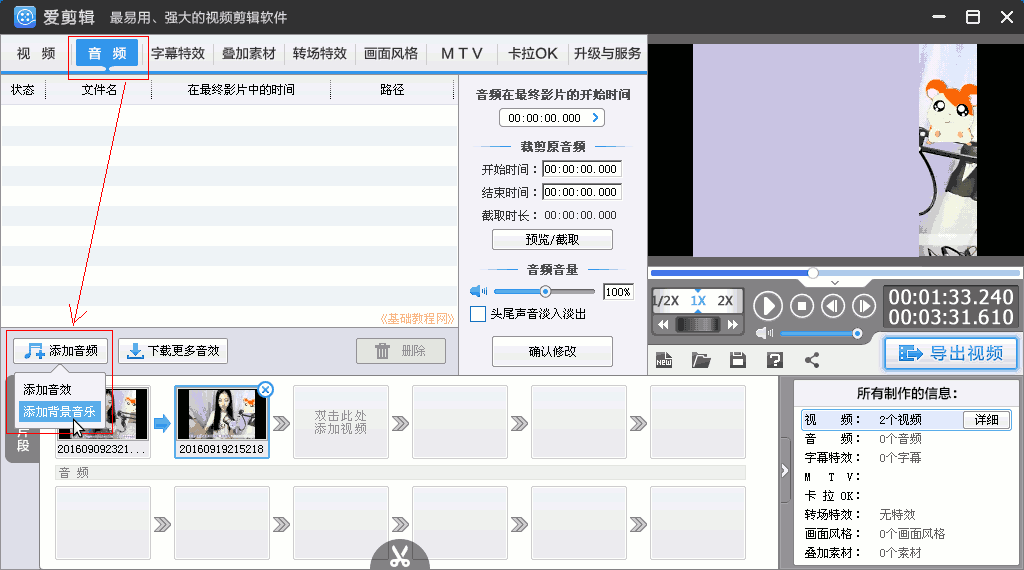
Task: Click the 导出视频 export button
Action: (x=950, y=353)
